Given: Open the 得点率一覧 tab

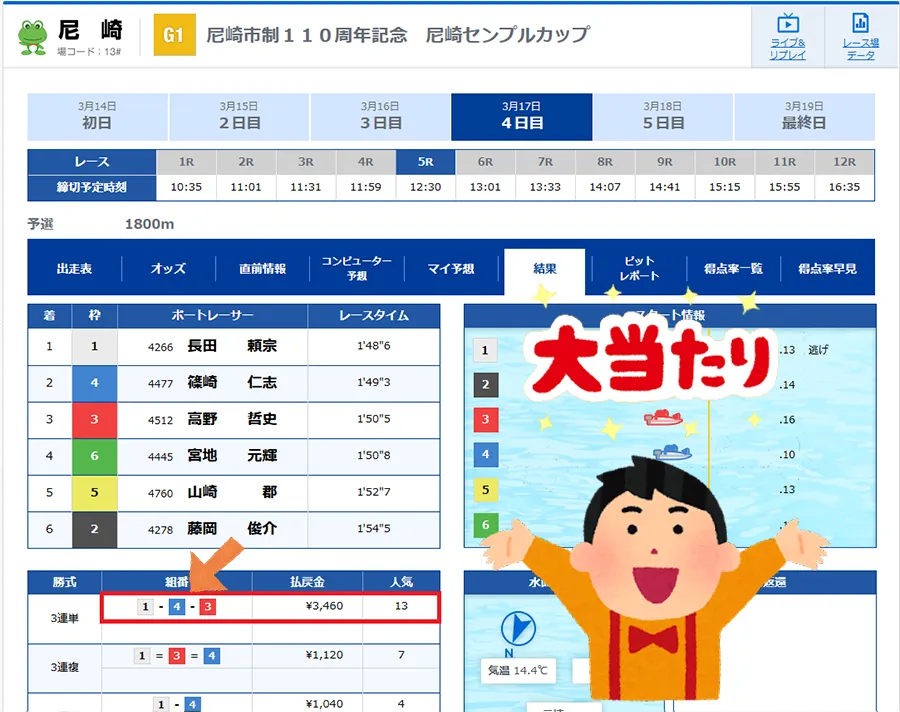Looking at the screenshot, I should coord(733,268).
